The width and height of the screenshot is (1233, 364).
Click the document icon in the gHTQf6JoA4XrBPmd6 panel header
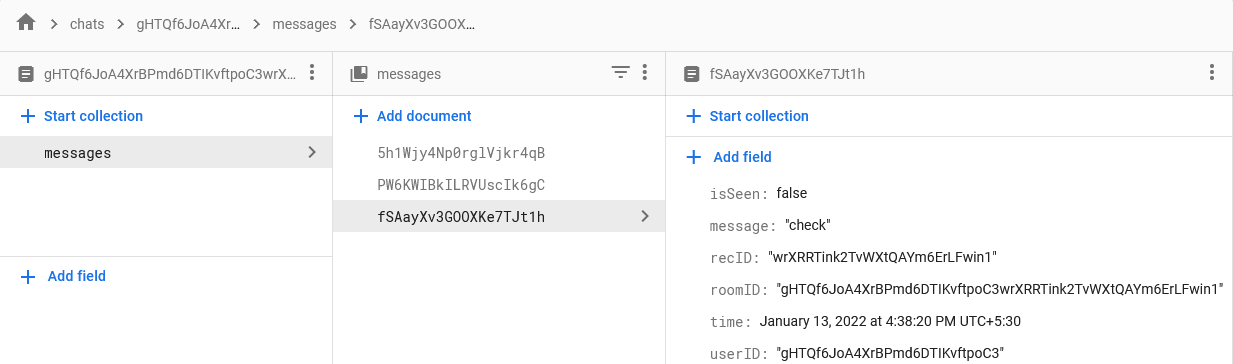(26, 73)
